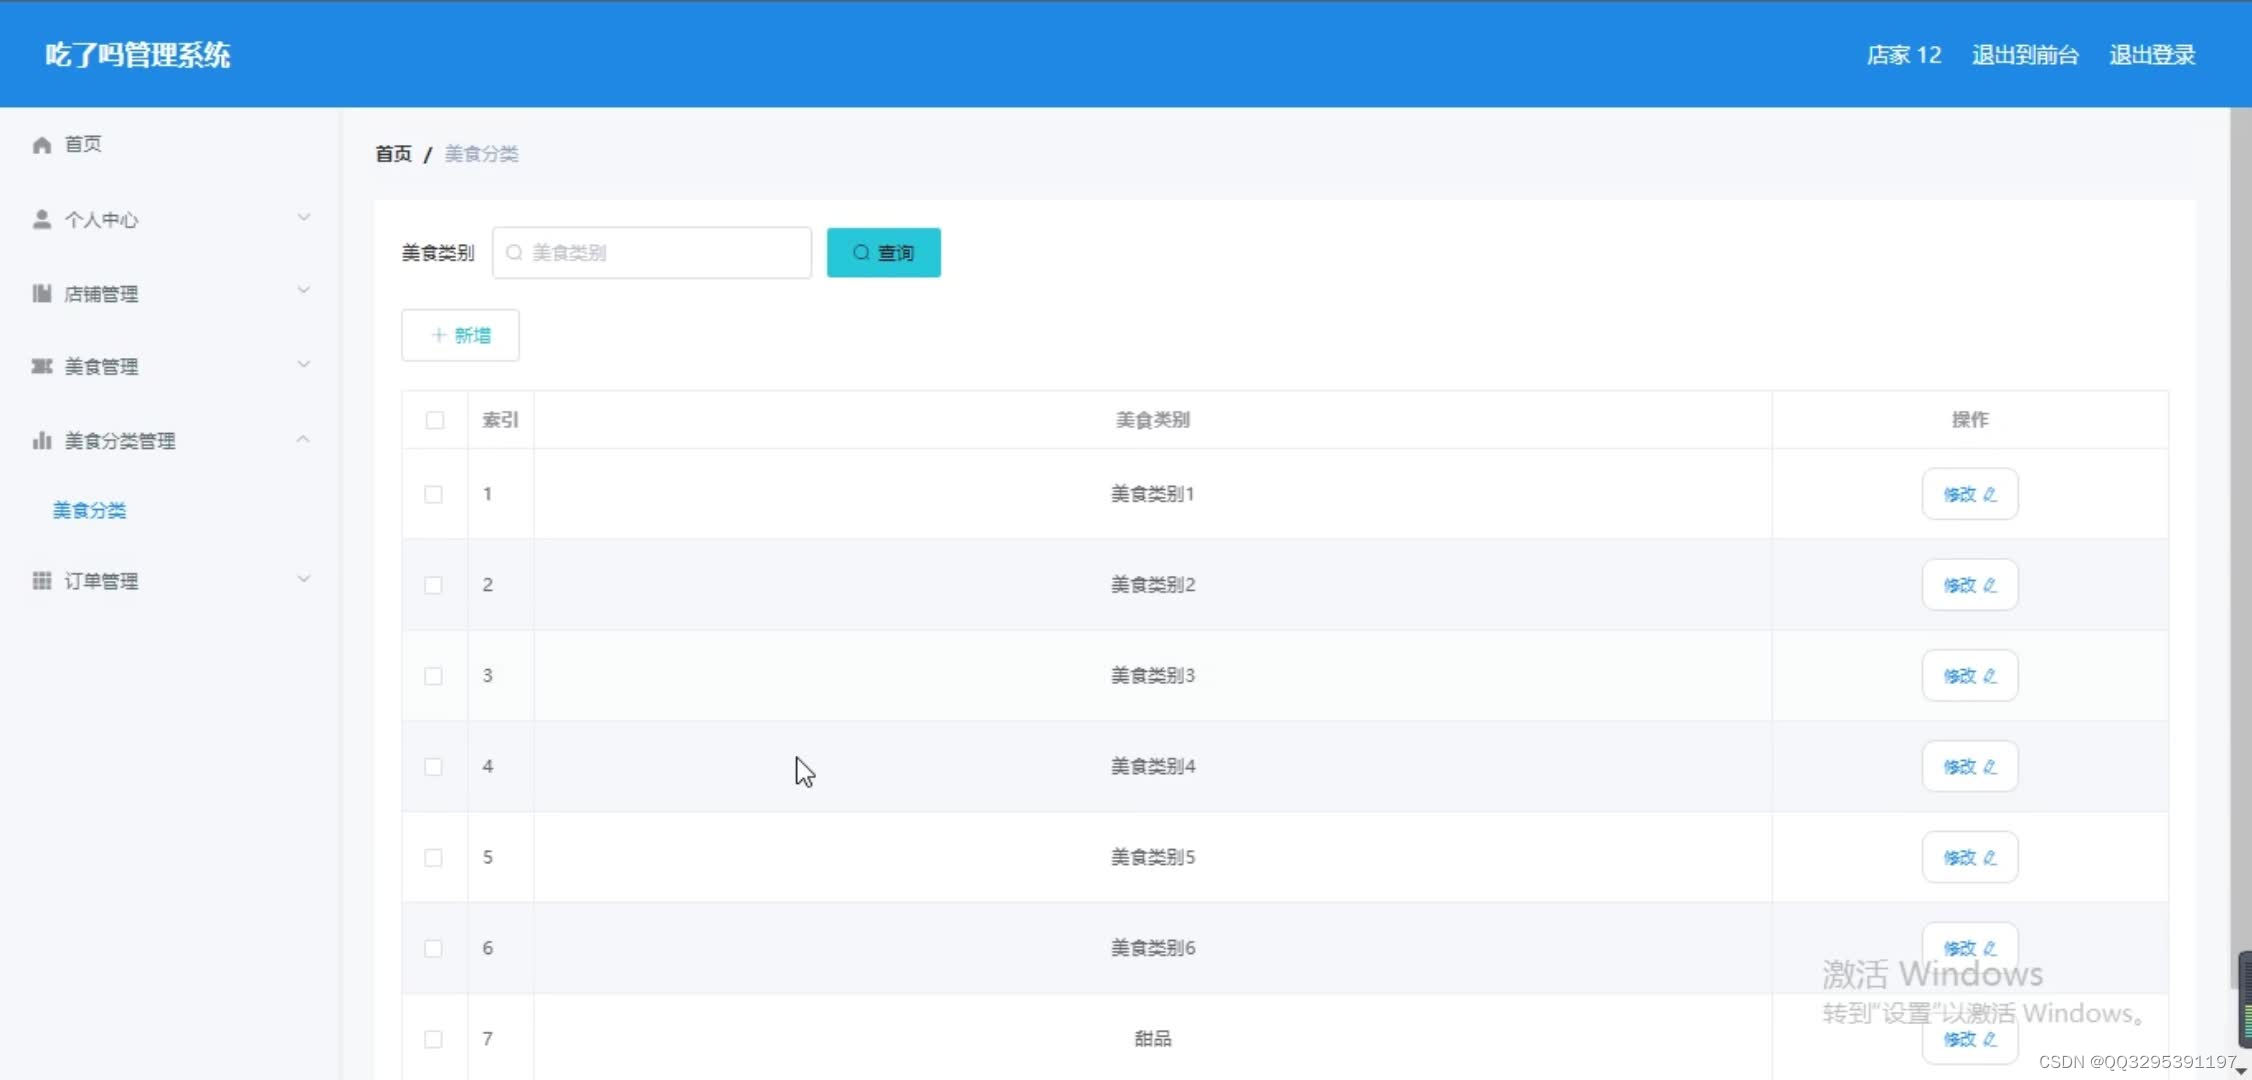Click 退出登录 to log out

point(2152,55)
